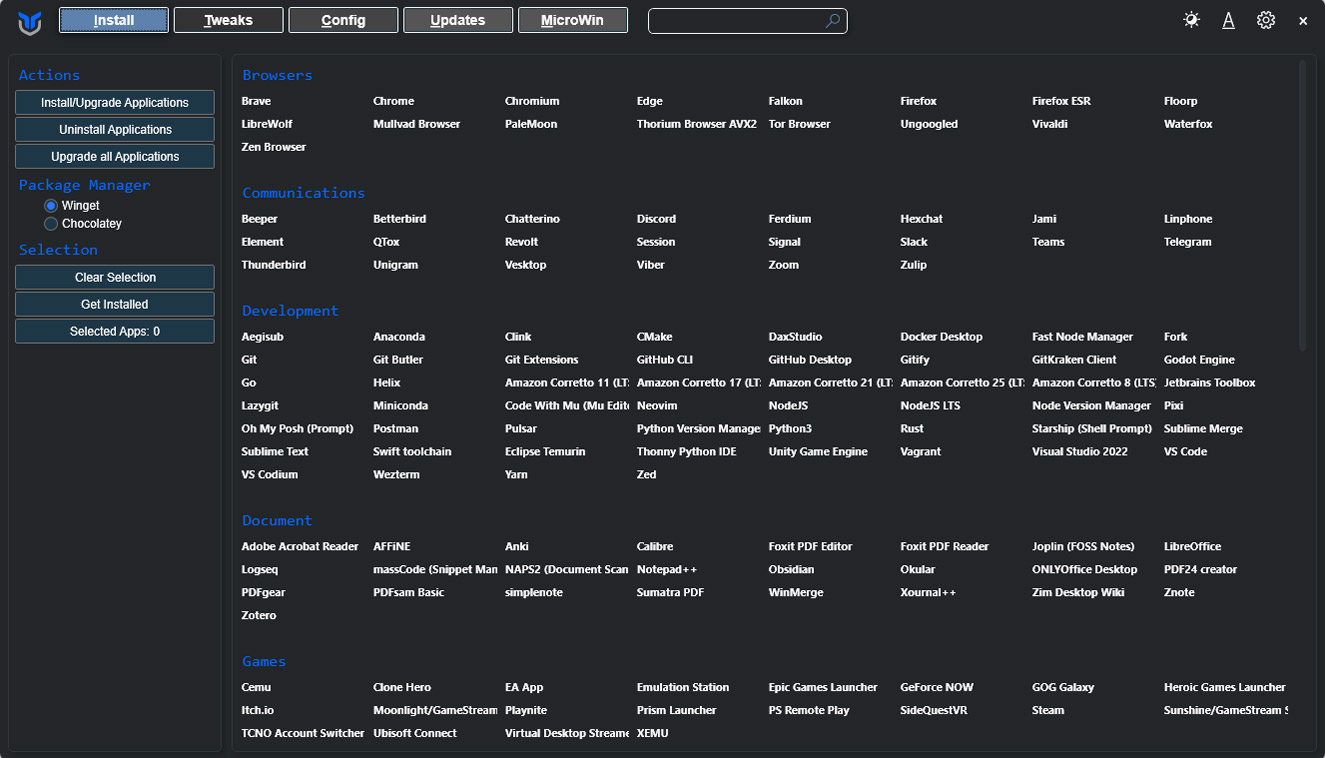Select Ubisoft Connect entry
1325x758 pixels.
coord(415,734)
